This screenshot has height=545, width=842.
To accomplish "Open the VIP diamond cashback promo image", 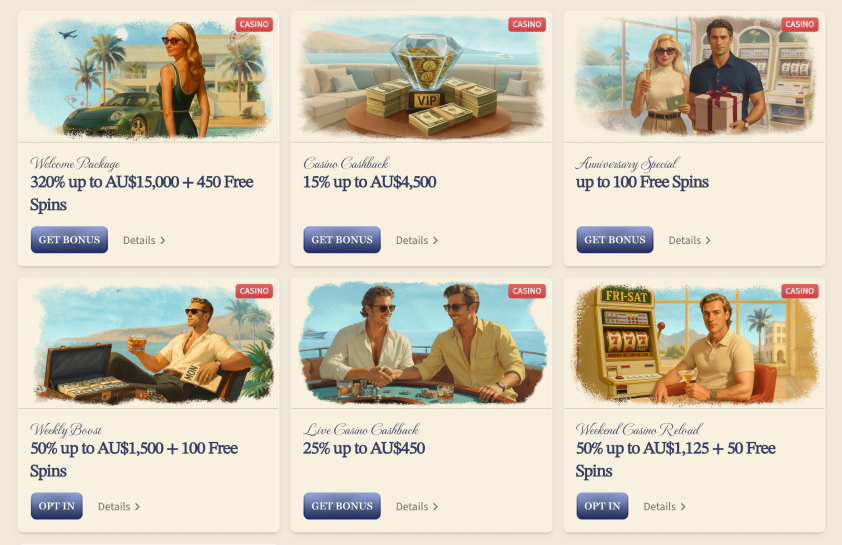I will [421, 77].
